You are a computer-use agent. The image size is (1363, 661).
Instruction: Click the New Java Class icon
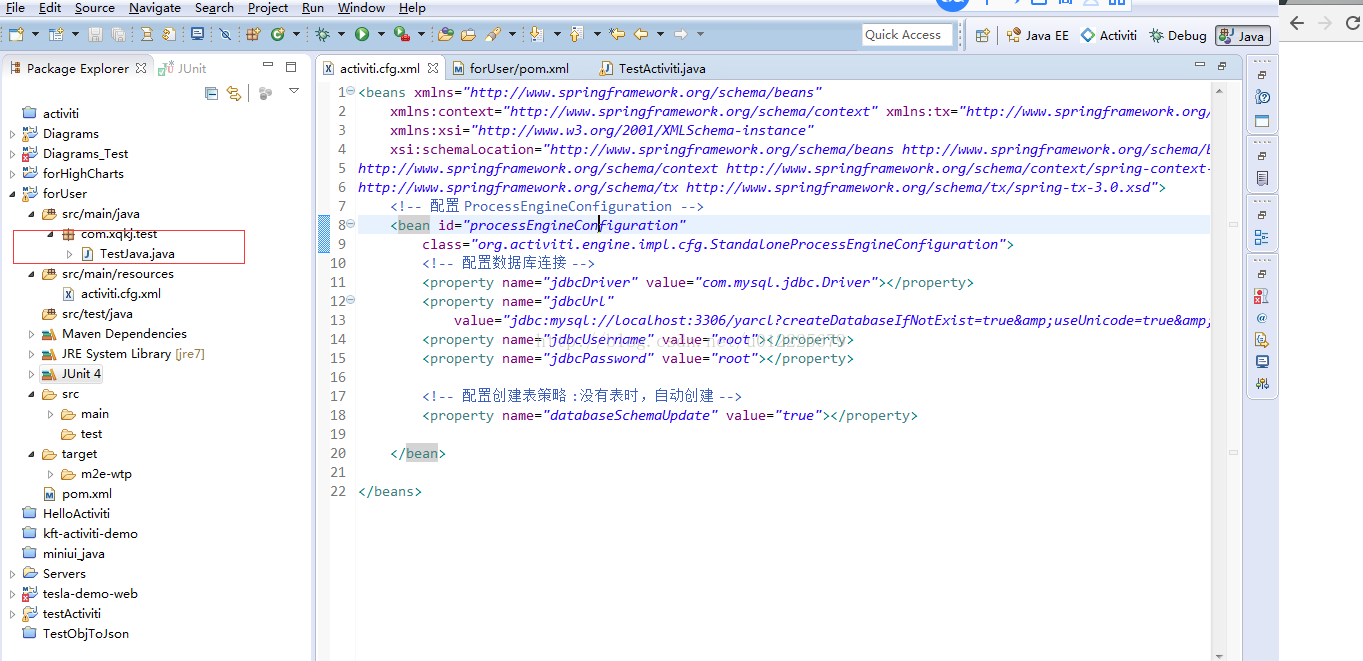pos(277,34)
